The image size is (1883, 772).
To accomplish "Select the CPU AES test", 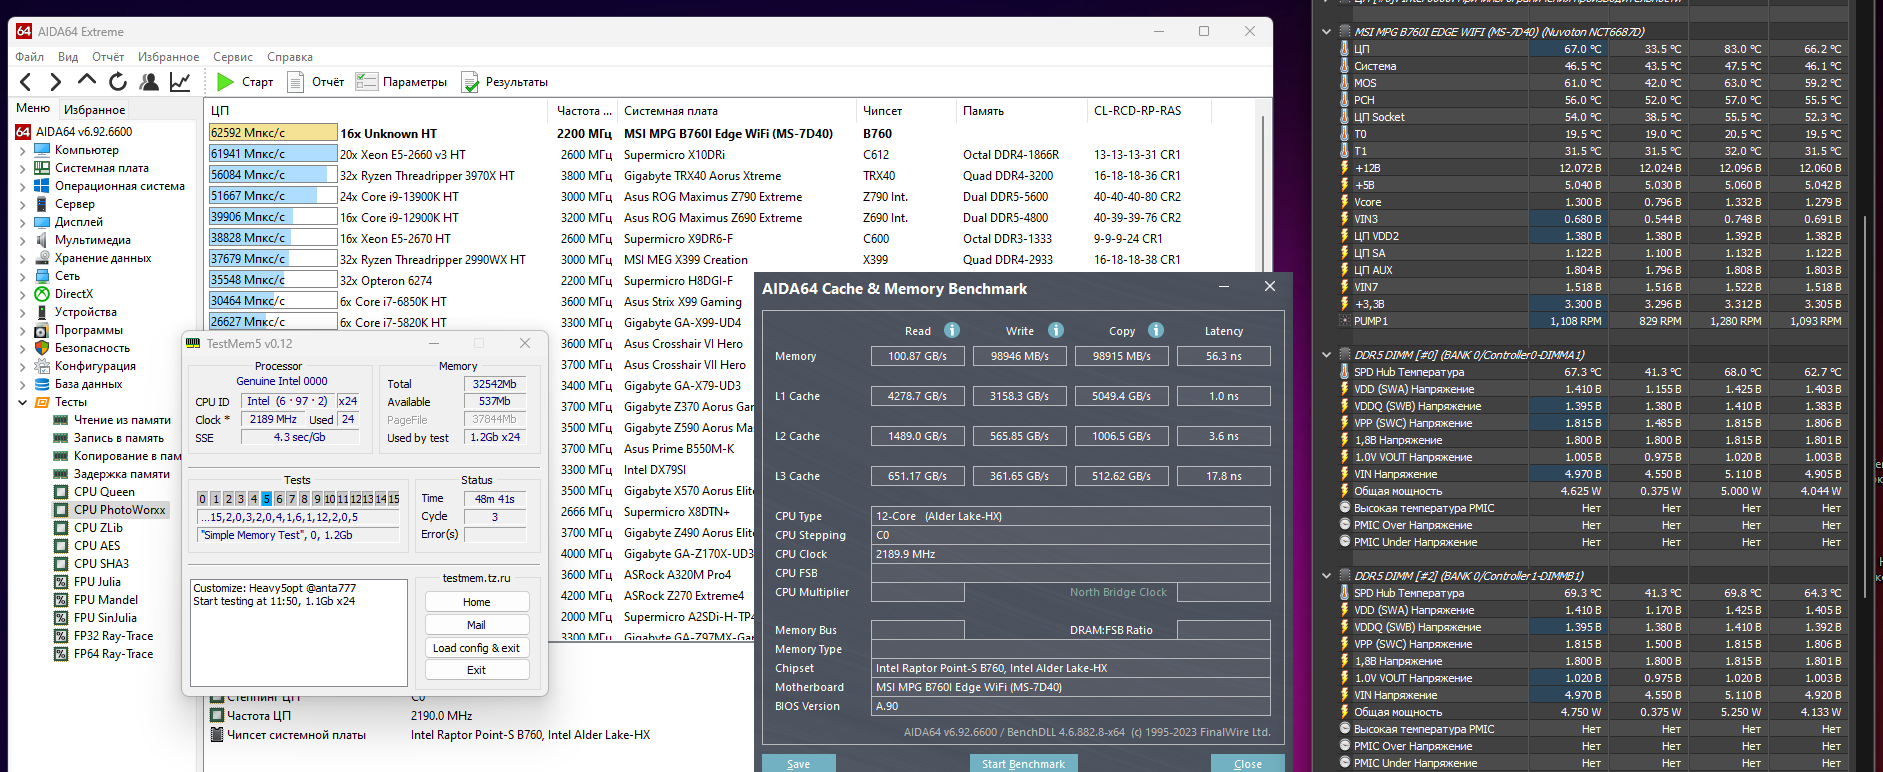I will click(97, 546).
